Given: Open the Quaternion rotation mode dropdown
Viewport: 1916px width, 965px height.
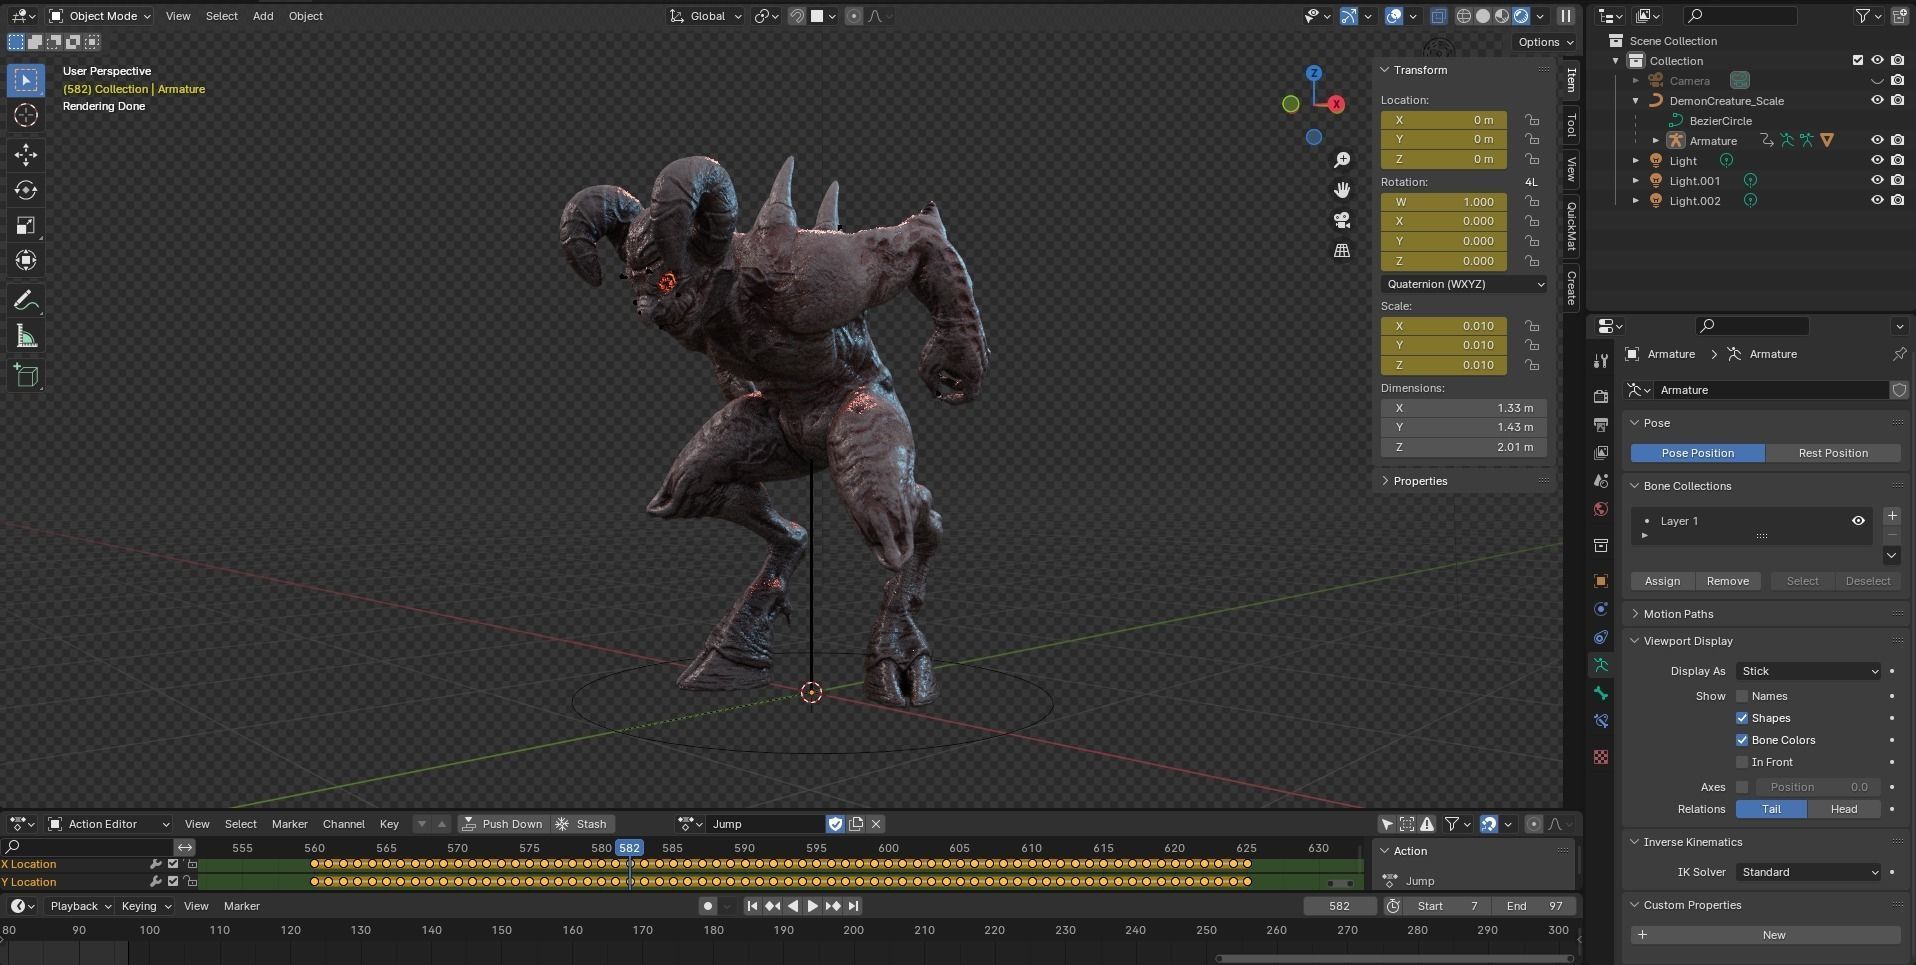Looking at the screenshot, I should [x=1464, y=284].
